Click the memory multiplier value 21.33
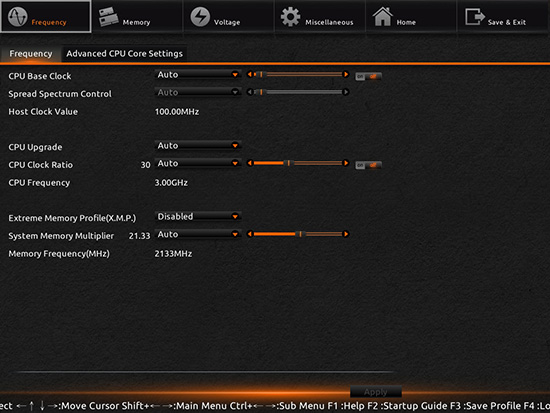Image resolution: width=550 pixels, height=413 pixels. (x=139, y=236)
